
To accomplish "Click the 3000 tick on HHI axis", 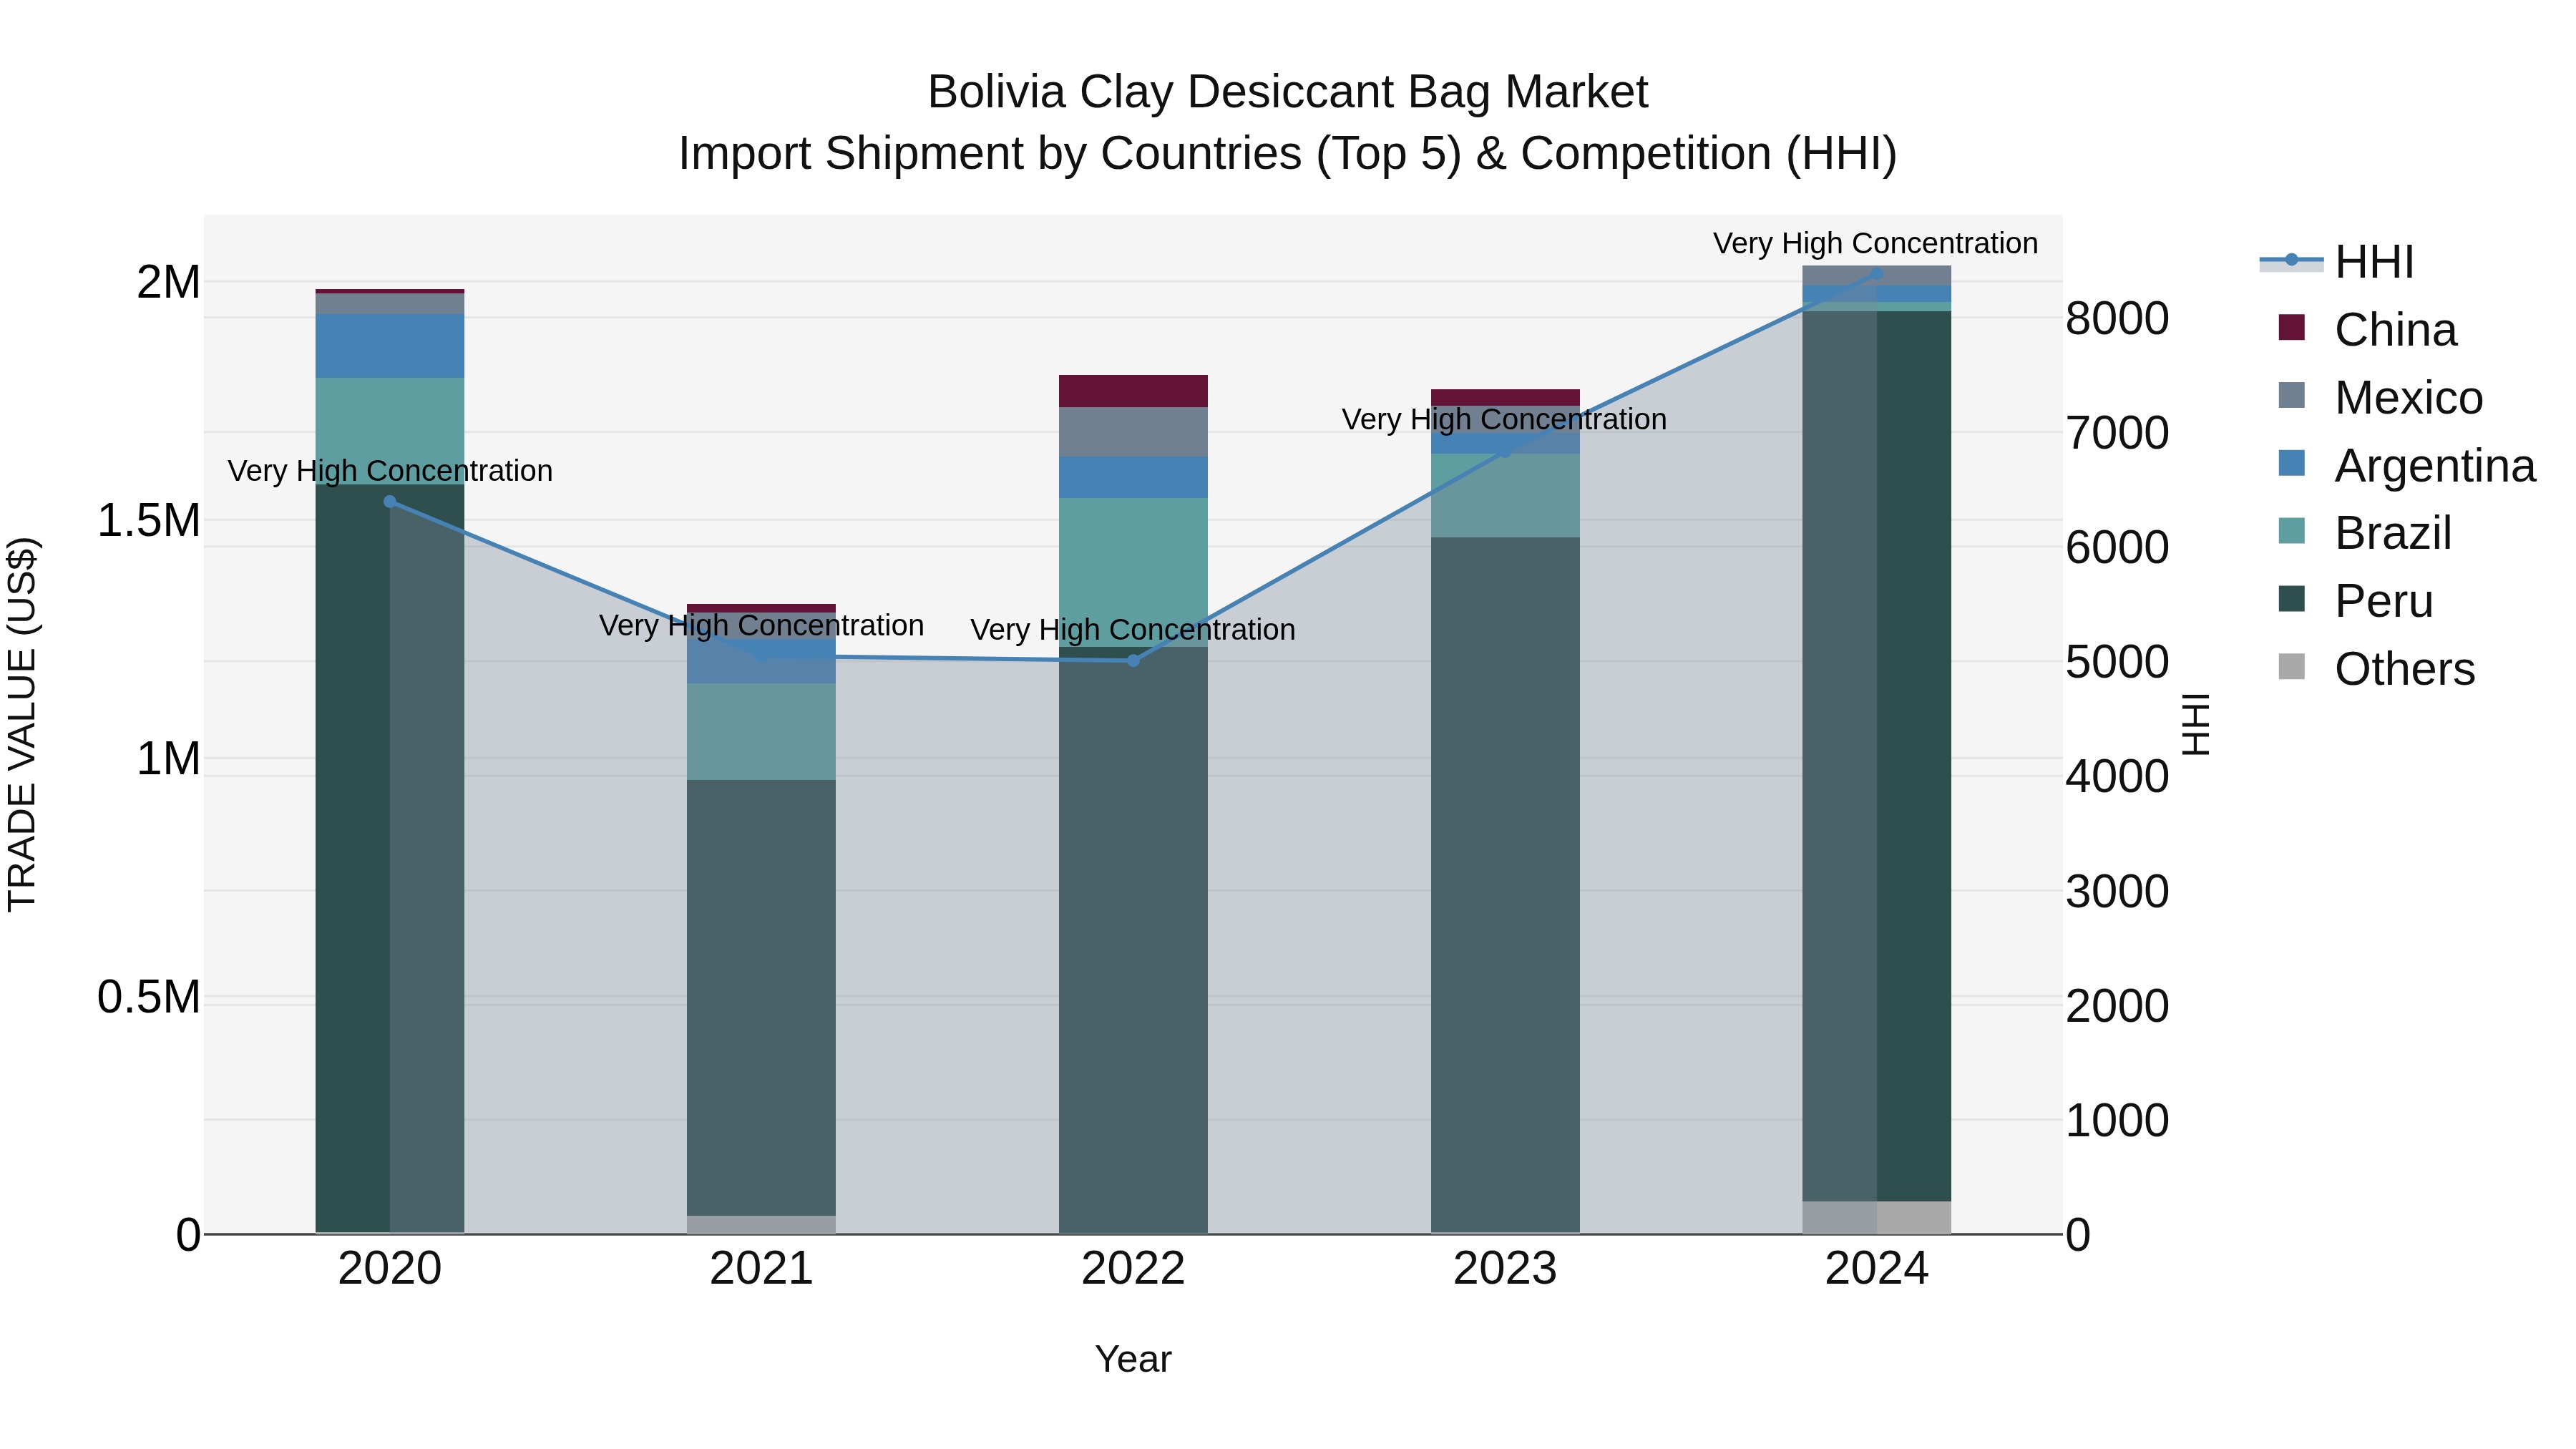I will coord(2117,892).
